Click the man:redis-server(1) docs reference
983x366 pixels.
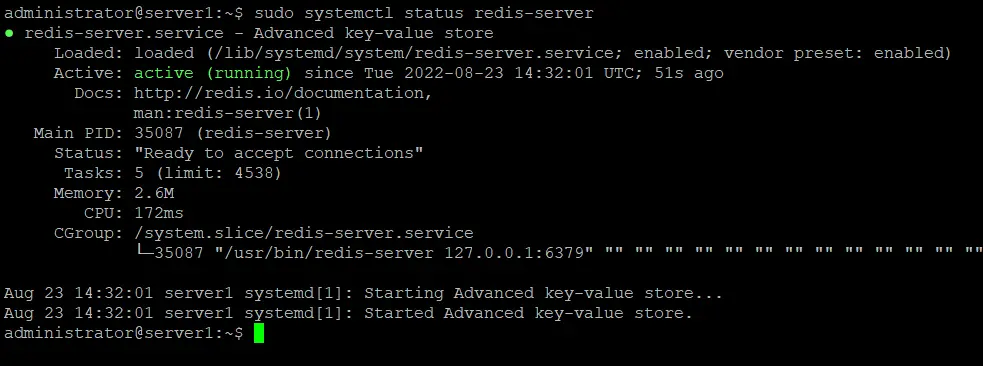pyautogui.click(x=228, y=113)
